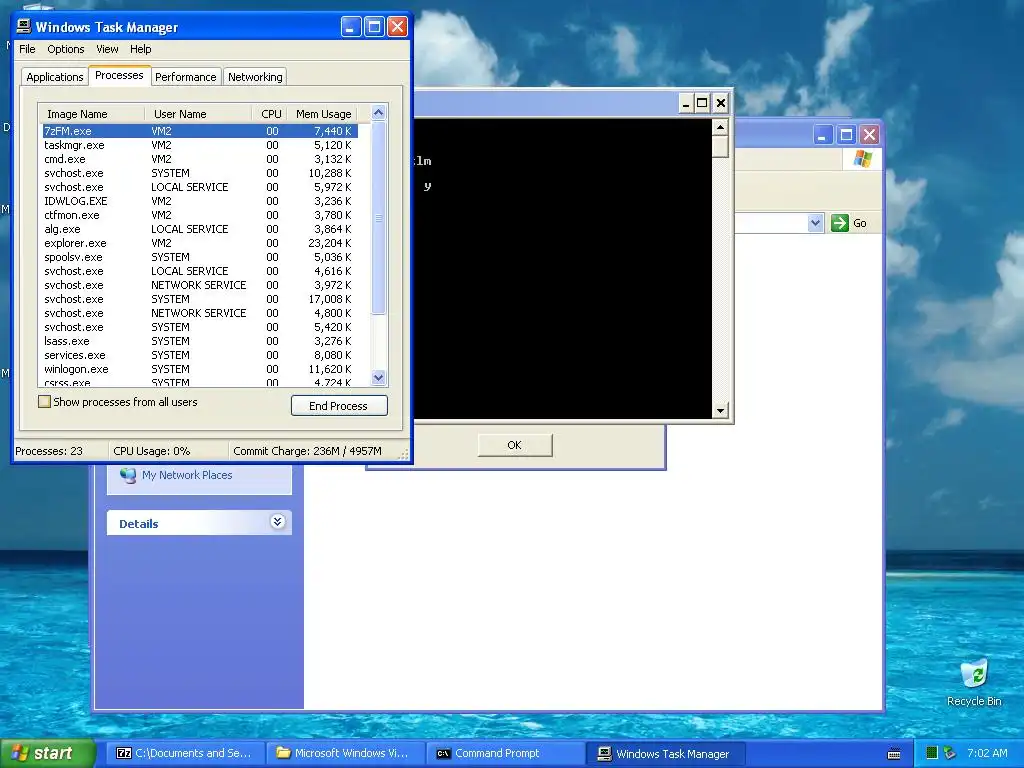
Task: Click the 10,288 K memory value
Action: coord(330,173)
